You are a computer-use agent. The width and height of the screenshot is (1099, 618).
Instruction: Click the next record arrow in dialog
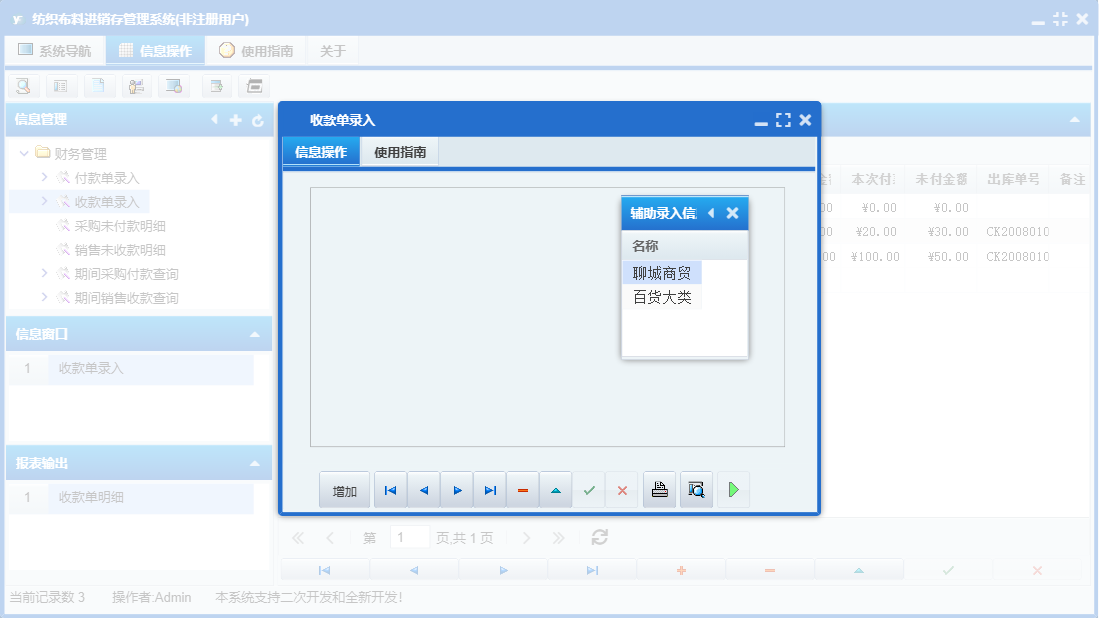[x=457, y=490]
